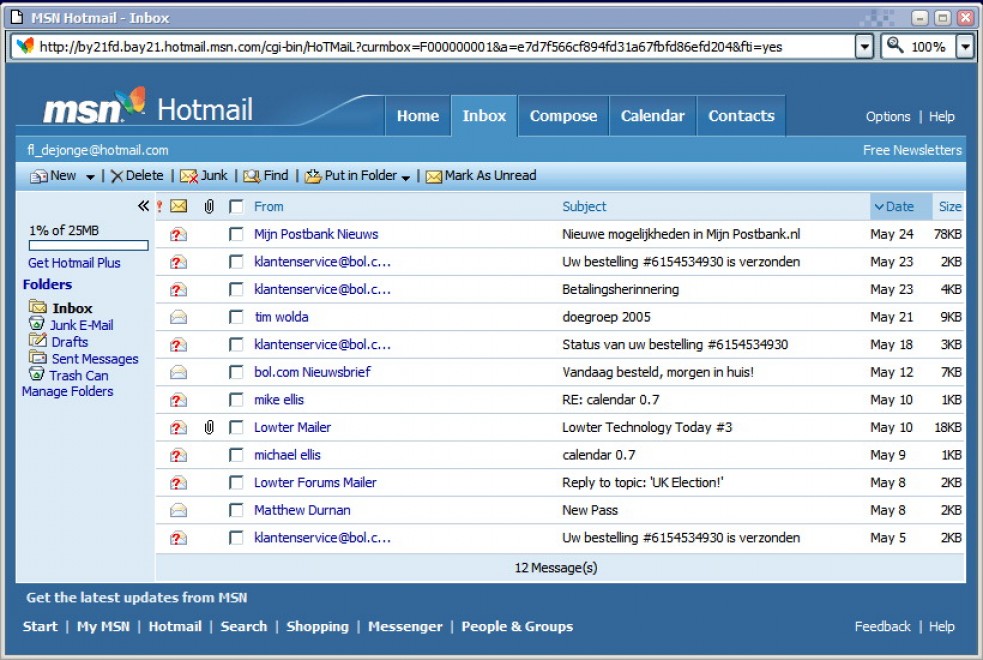The image size is (983, 660).
Task: Click the New message envelope icon
Action: coord(38,177)
